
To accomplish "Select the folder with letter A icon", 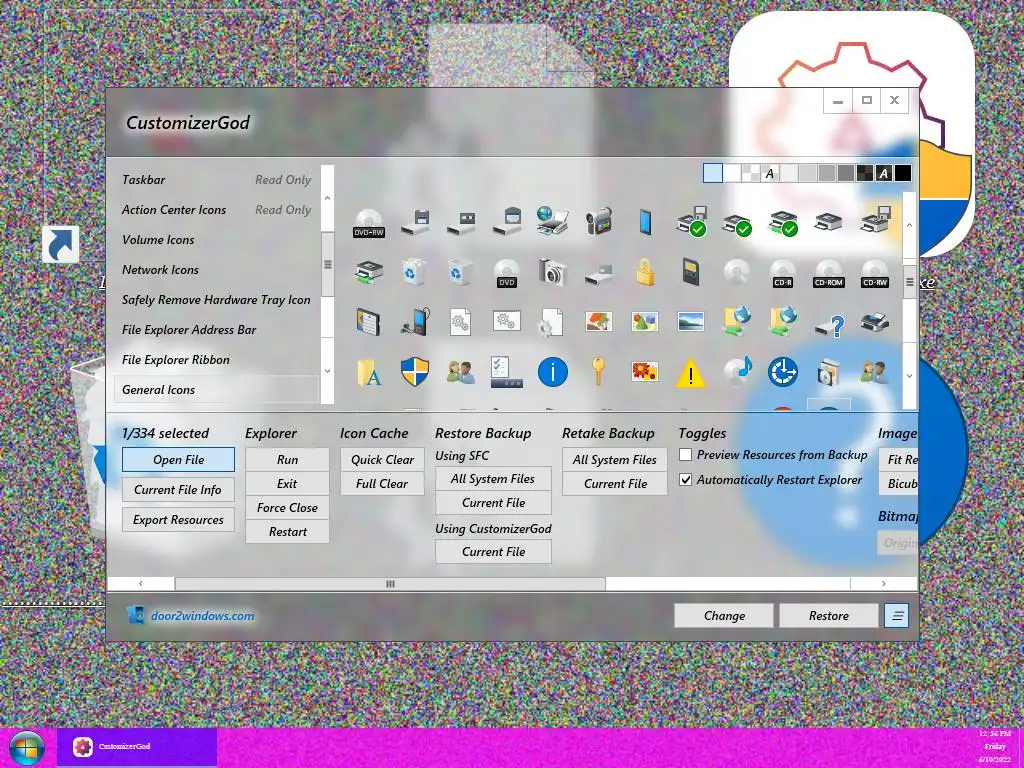I will coord(369,372).
